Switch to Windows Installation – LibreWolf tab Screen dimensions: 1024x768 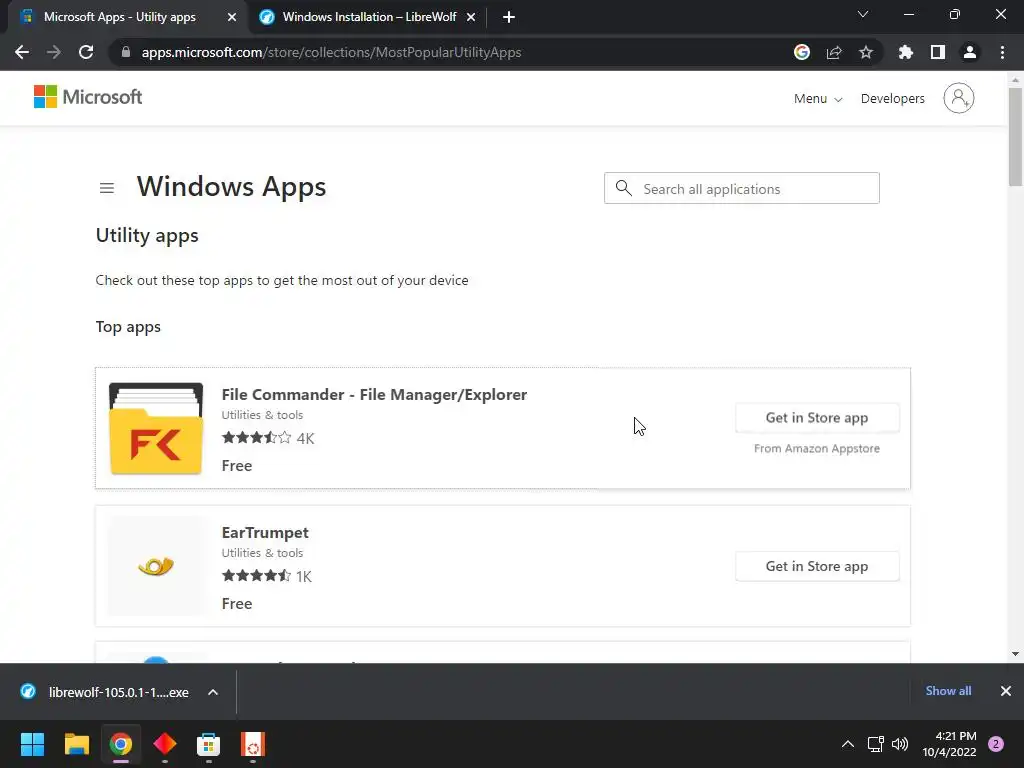click(367, 17)
